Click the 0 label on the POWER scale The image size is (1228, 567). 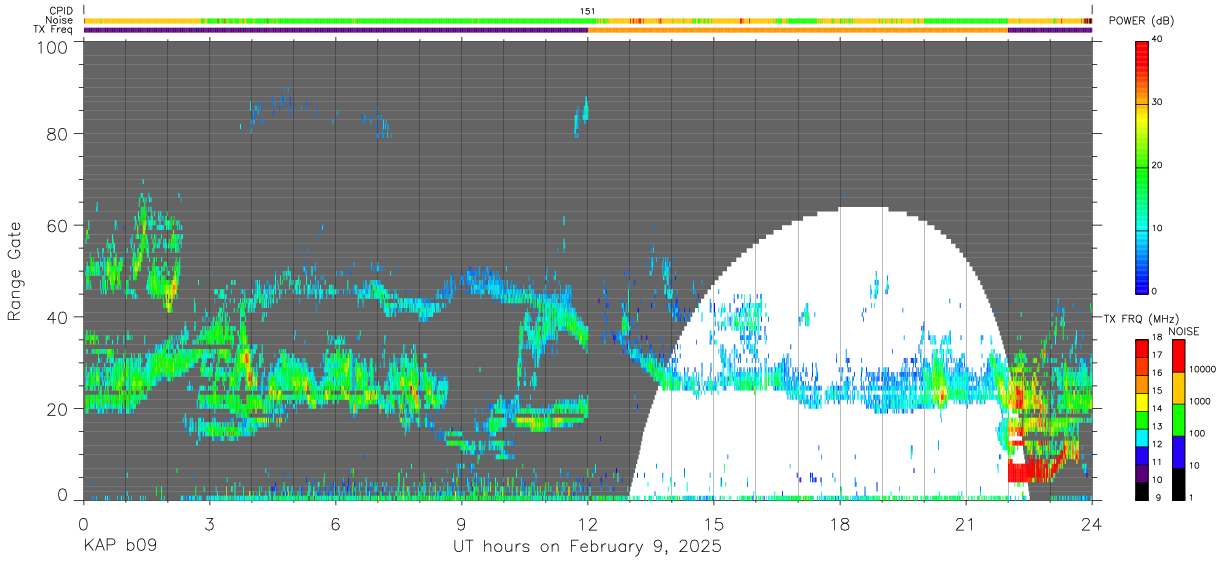pyautogui.click(x=1155, y=291)
